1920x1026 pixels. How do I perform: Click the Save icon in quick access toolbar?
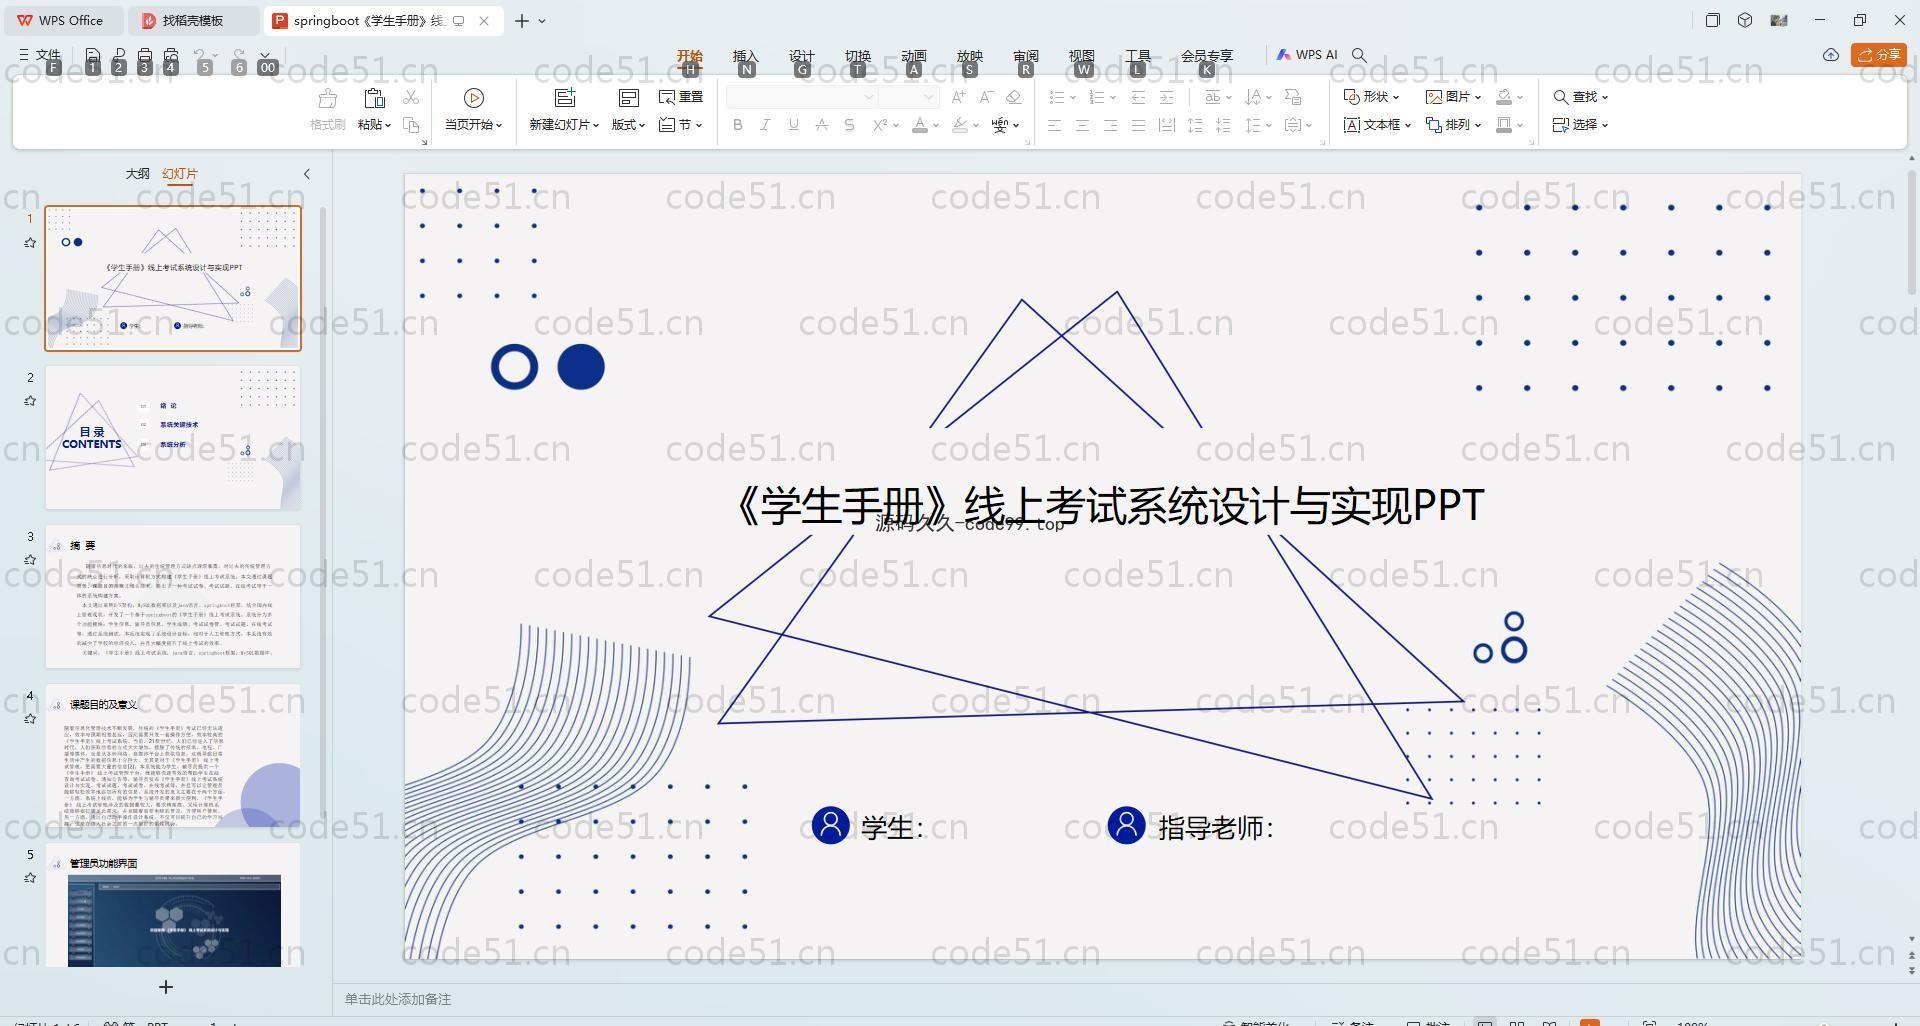(x=92, y=55)
